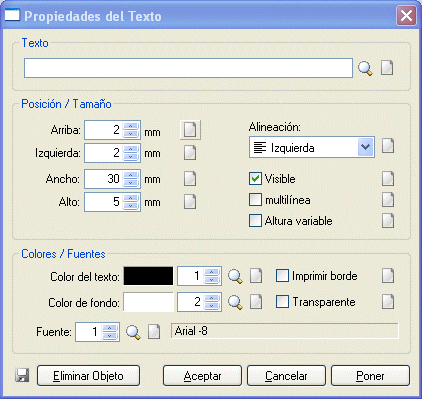
Task: Click the Ancho value field showing 30
Action: click(104, 179)
